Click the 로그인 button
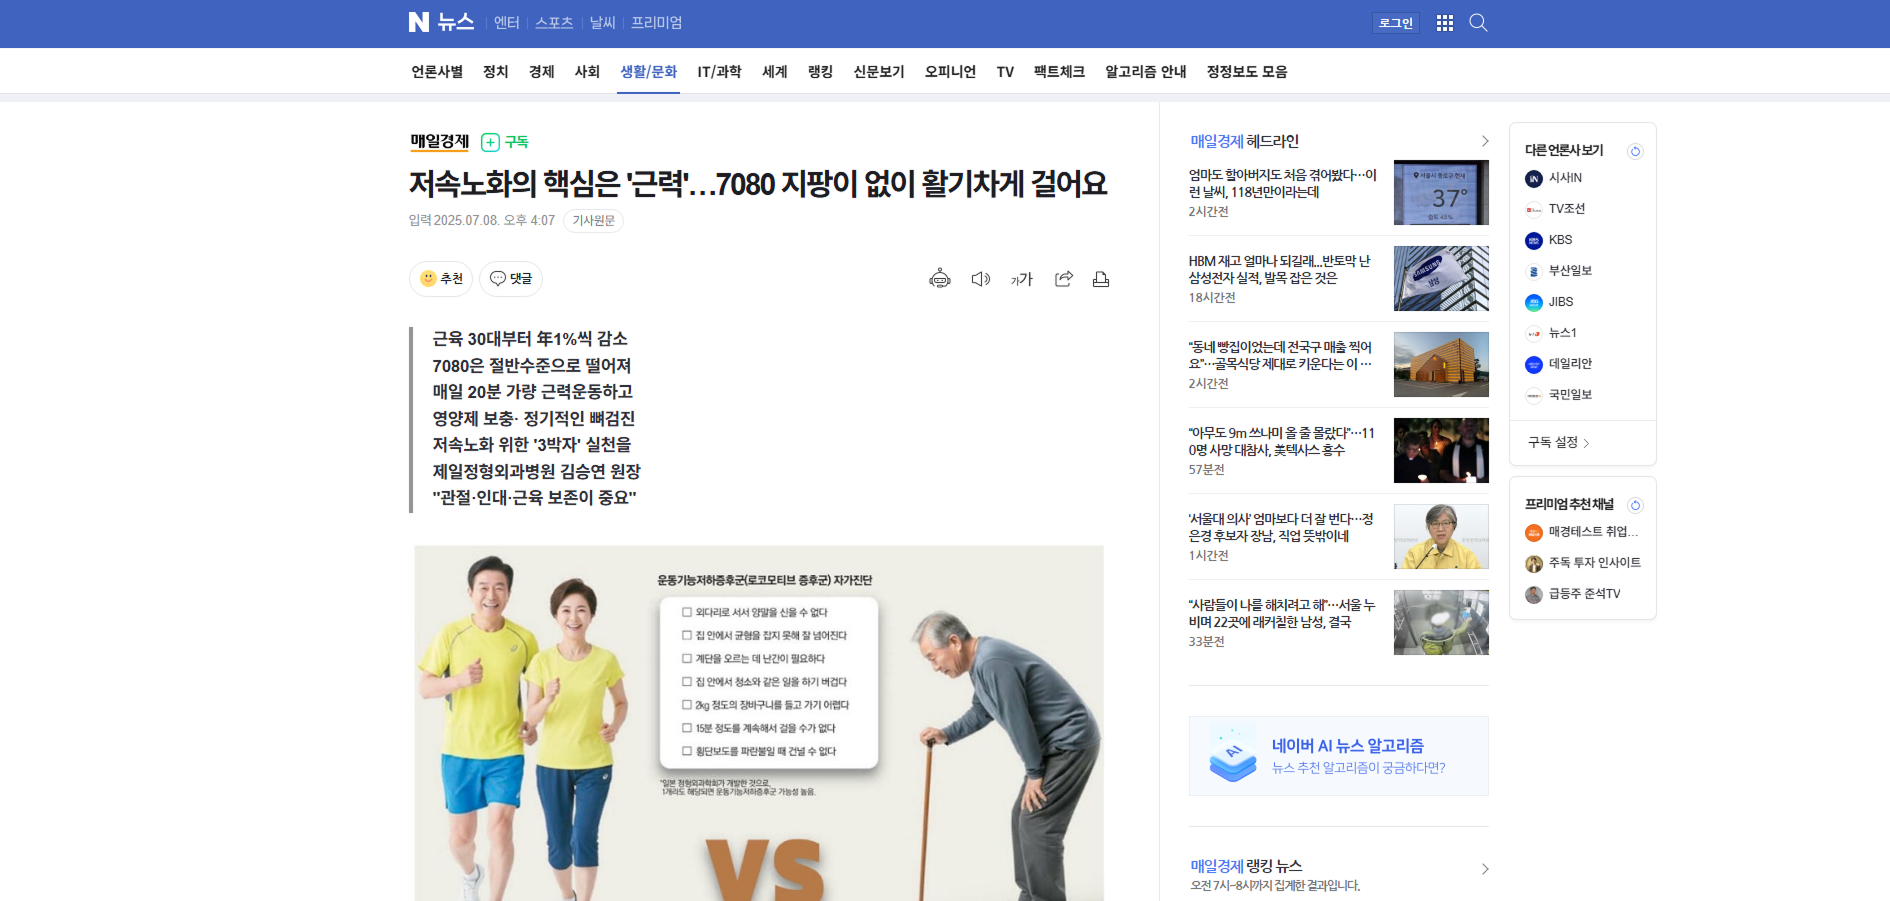The image size is (1890, 901). (x=1395, y=23)
